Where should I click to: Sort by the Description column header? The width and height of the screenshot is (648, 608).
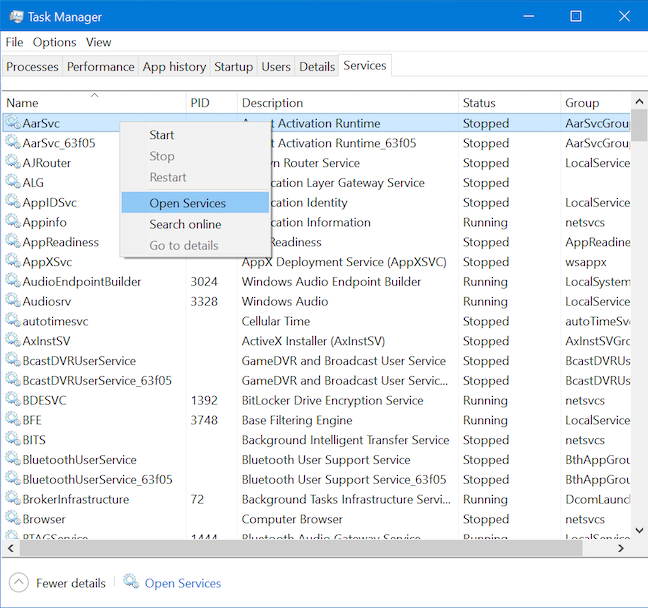tap(348, 102)
